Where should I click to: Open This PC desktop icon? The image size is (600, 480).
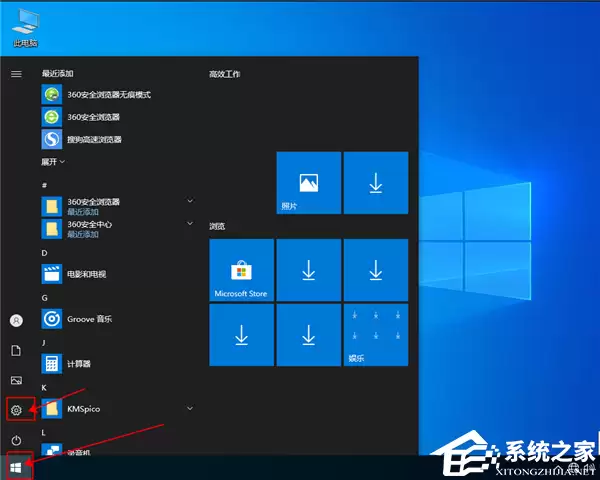25,28
